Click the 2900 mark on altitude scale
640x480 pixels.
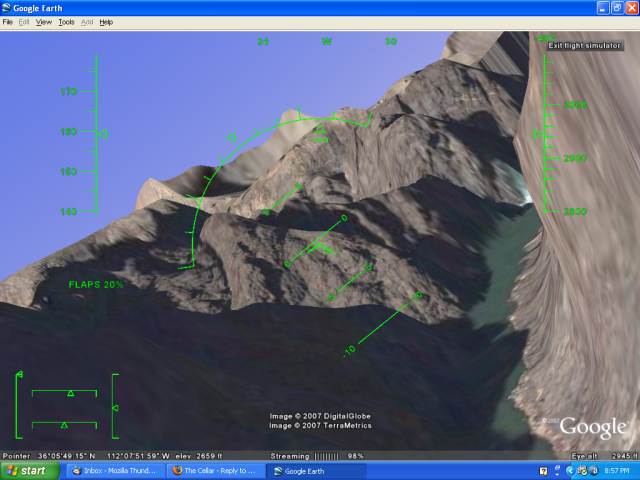(x=575, y=158)
